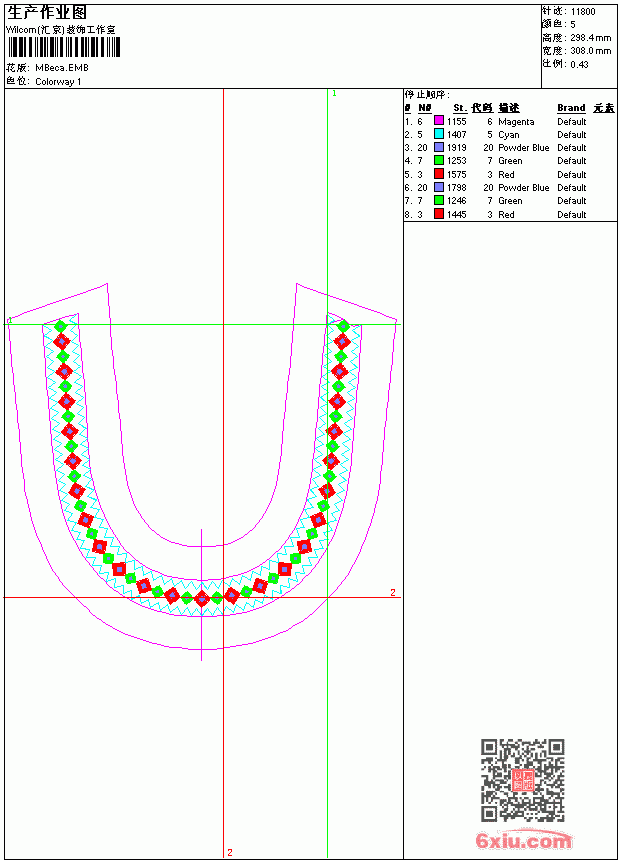620x860 pixels.
Task: Select stitch count 1919
Action: tap(456, 148)
